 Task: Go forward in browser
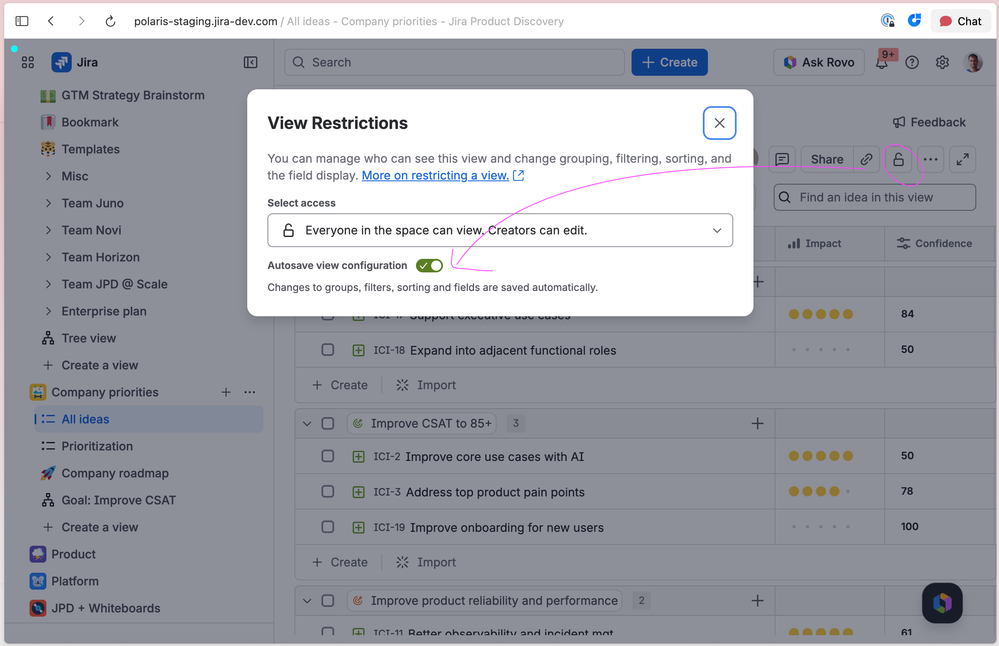(81, 21)
